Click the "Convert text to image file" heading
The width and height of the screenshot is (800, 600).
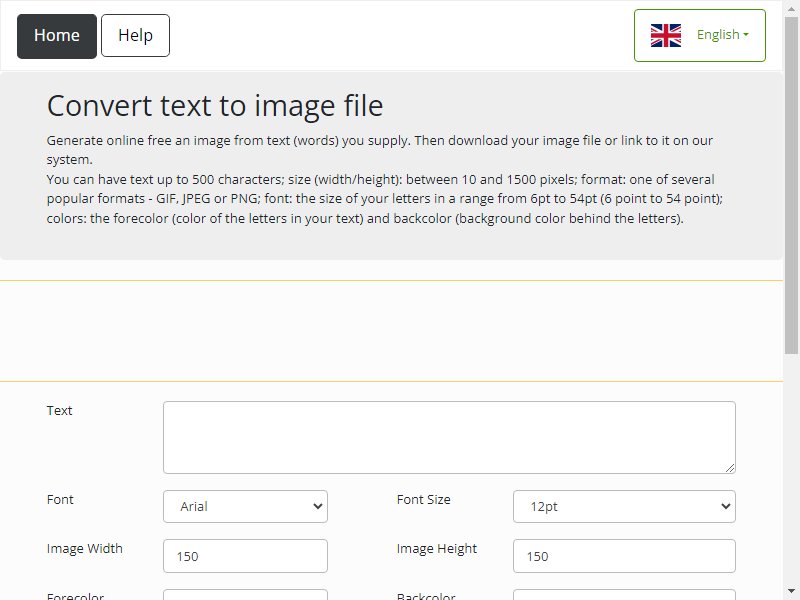coord(215,106)
